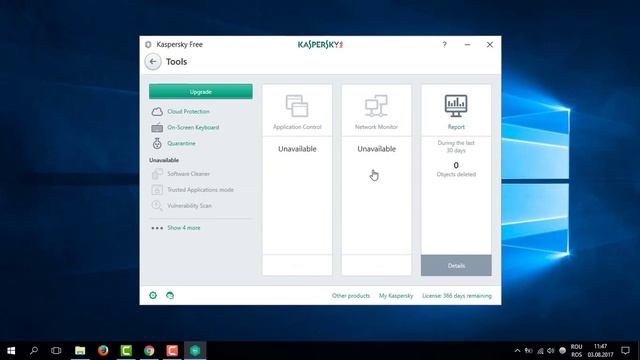
Task: Open Task View on the taskbar
Action: click(56, 351)
